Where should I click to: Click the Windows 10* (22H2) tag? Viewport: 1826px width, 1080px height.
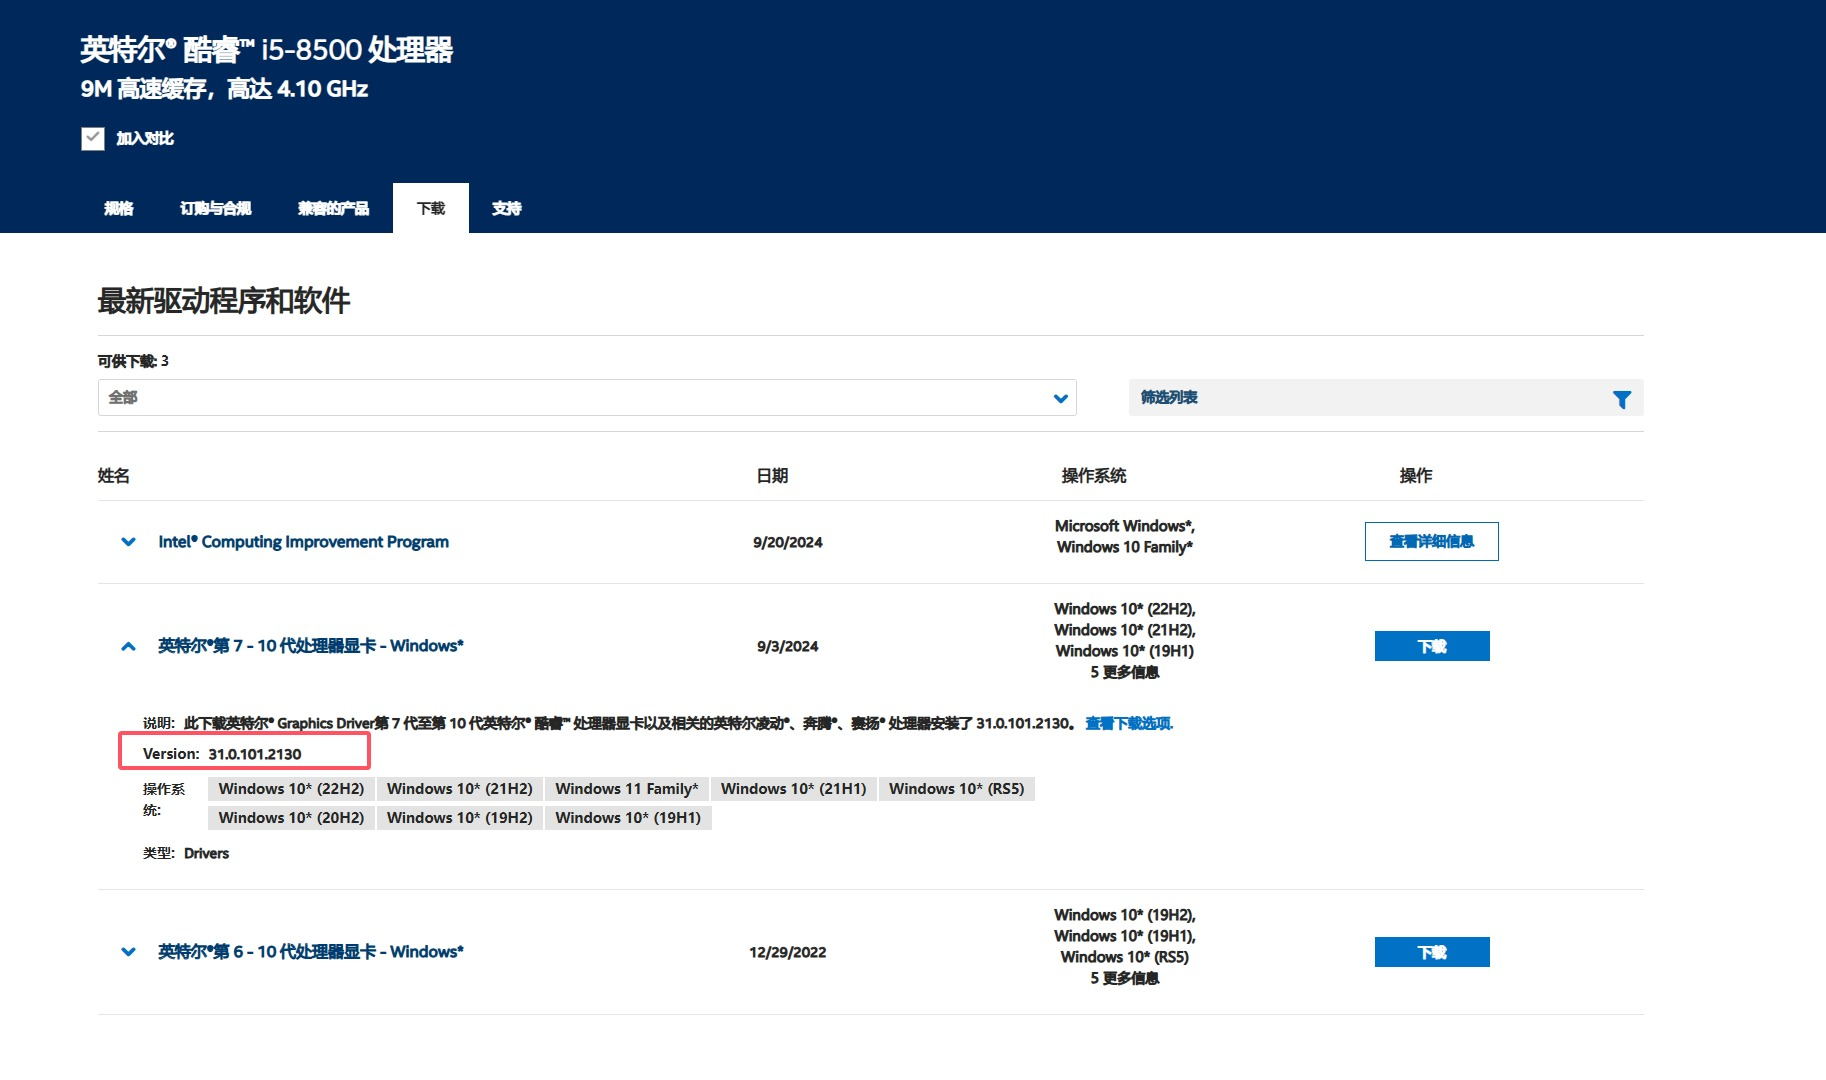[291, 789]
